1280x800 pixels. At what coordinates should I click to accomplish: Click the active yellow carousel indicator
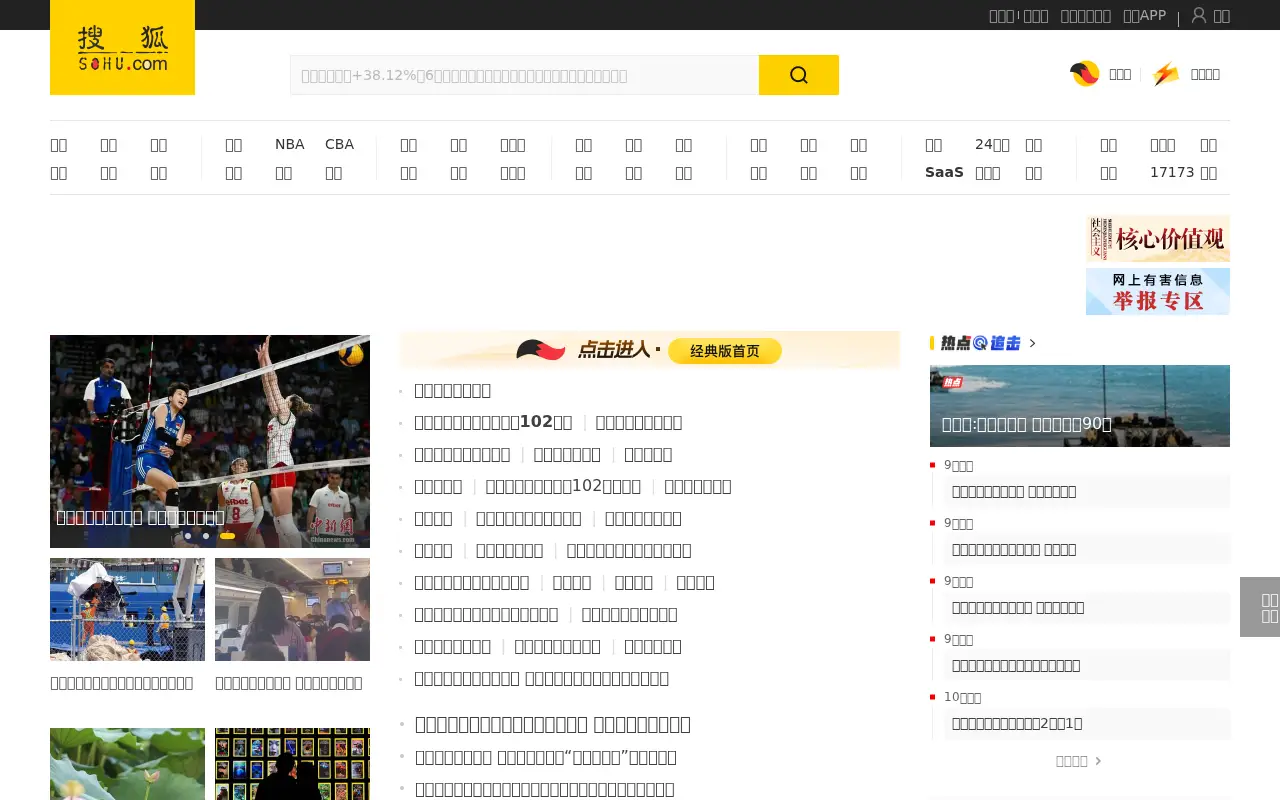(227, 536)
